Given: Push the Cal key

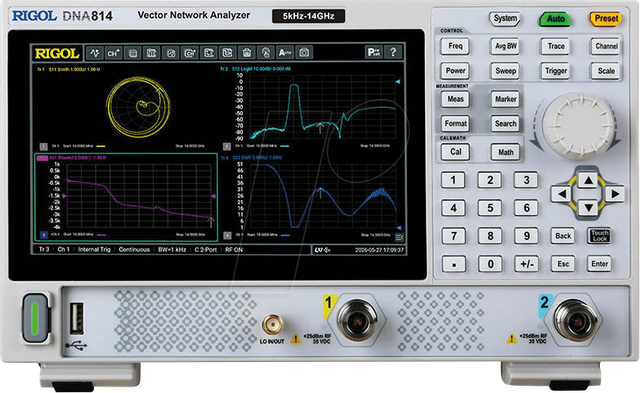Looking at the screenshot, I should 455,152.
